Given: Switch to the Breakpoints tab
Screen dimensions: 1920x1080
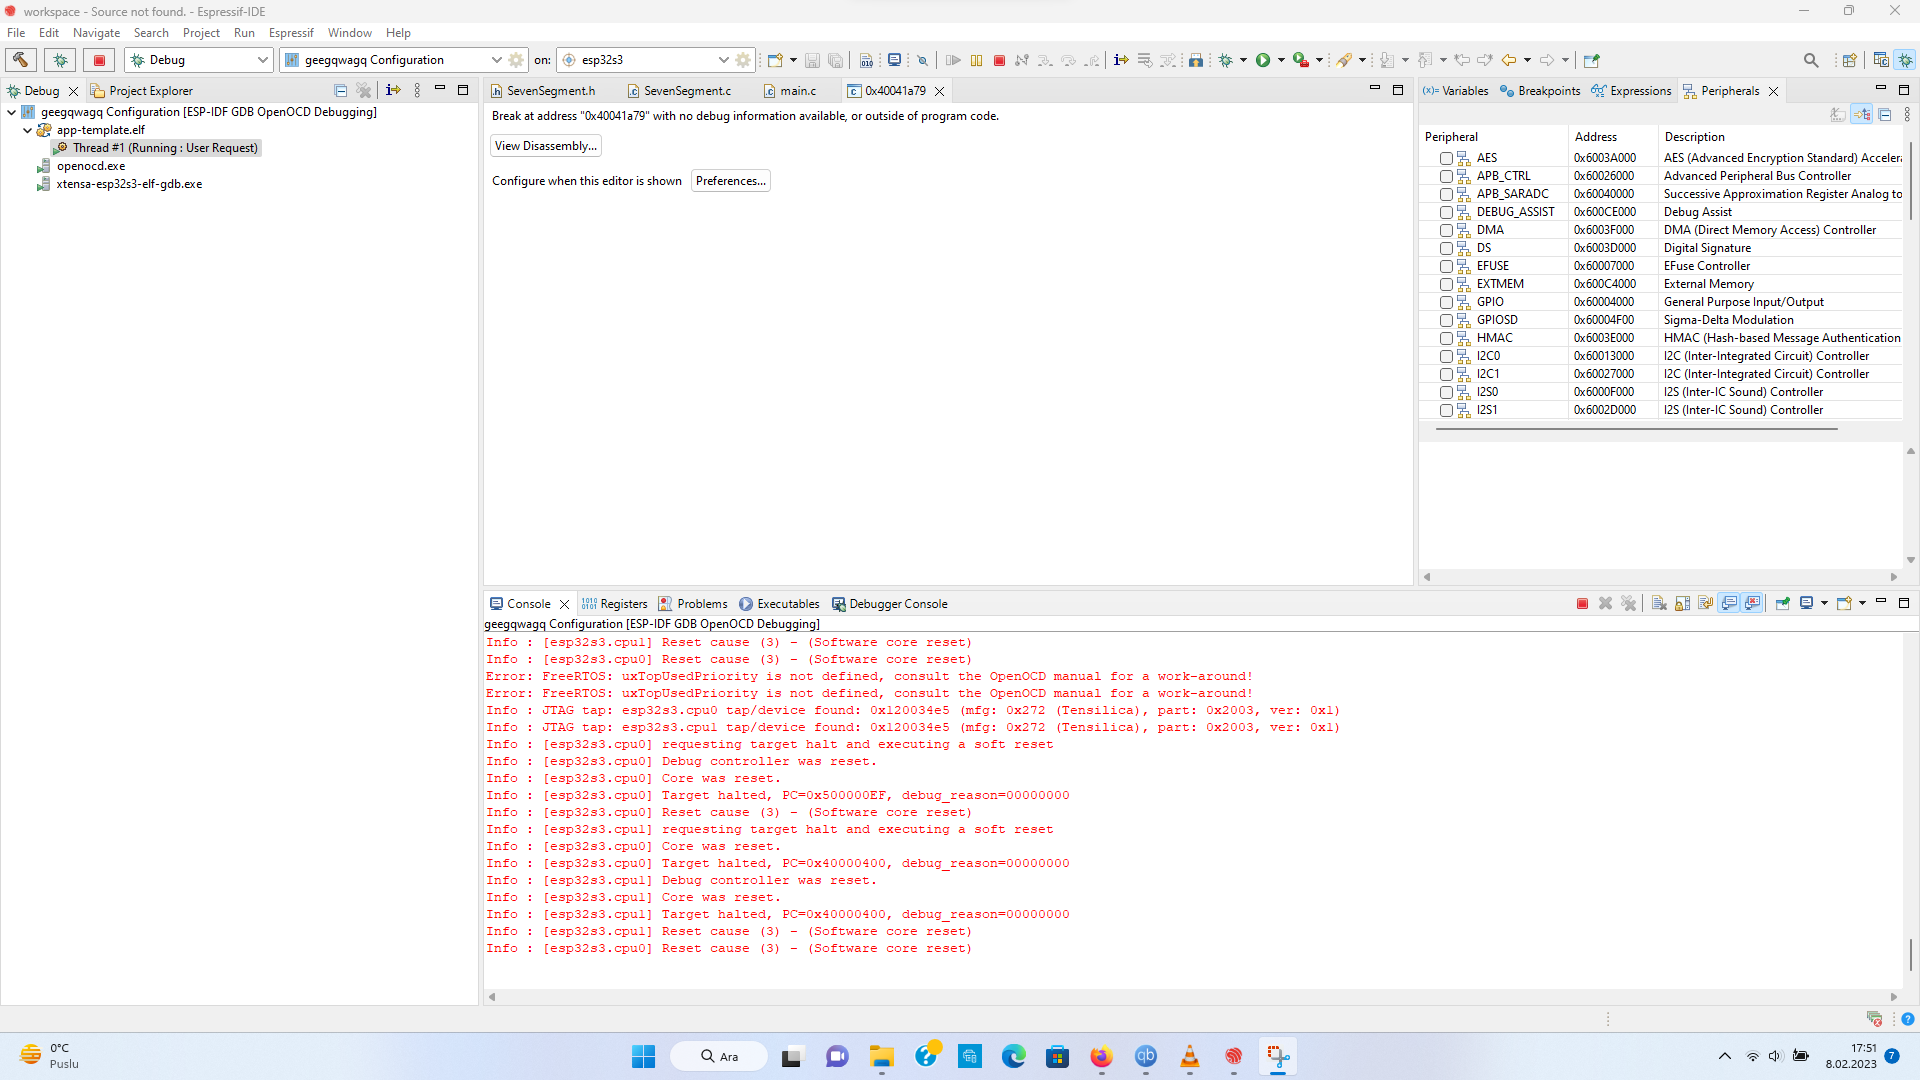Looking at the screenshot, I should pyautogui.click(x=1540, y=91).
